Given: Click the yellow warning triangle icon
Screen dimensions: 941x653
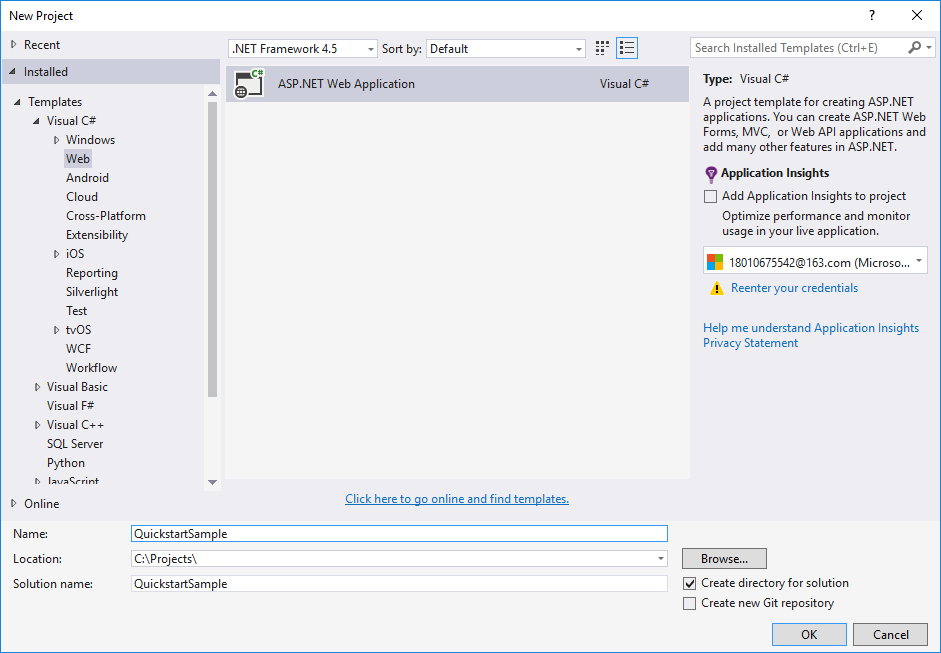Looking at the screenshot, I should click(x=716, y=288).
